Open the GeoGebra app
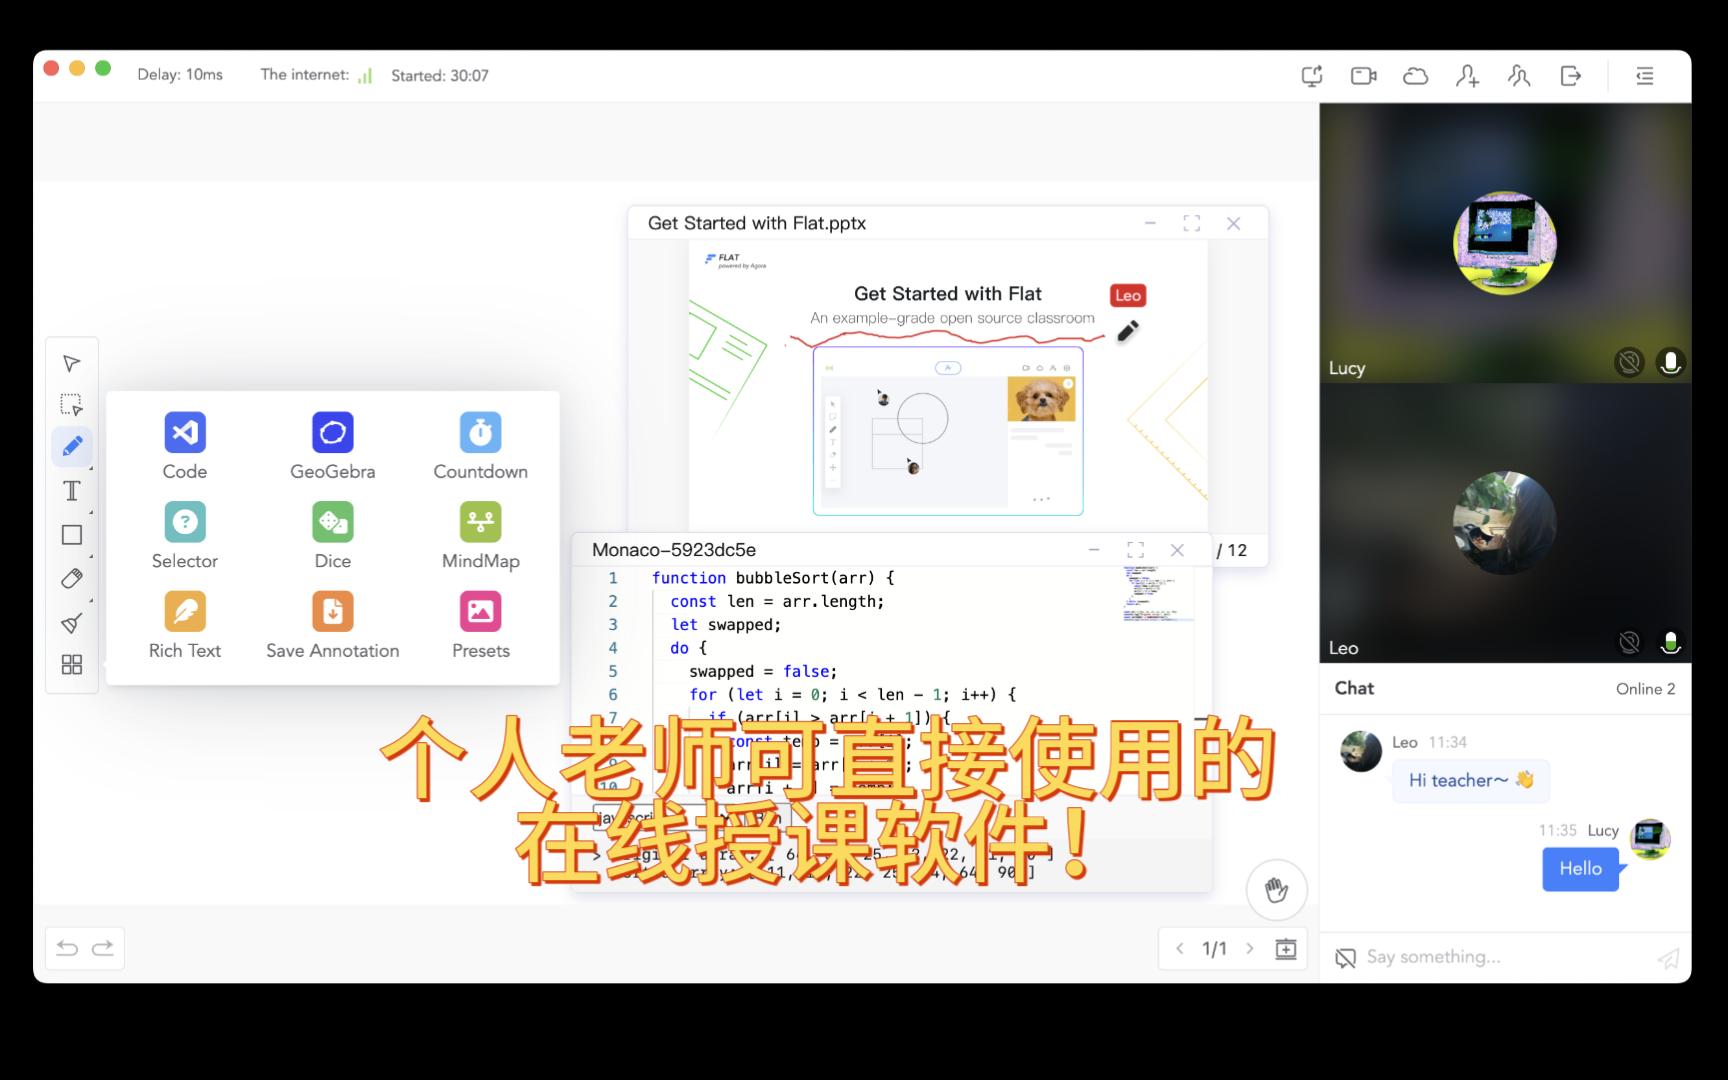 [332, 444]
